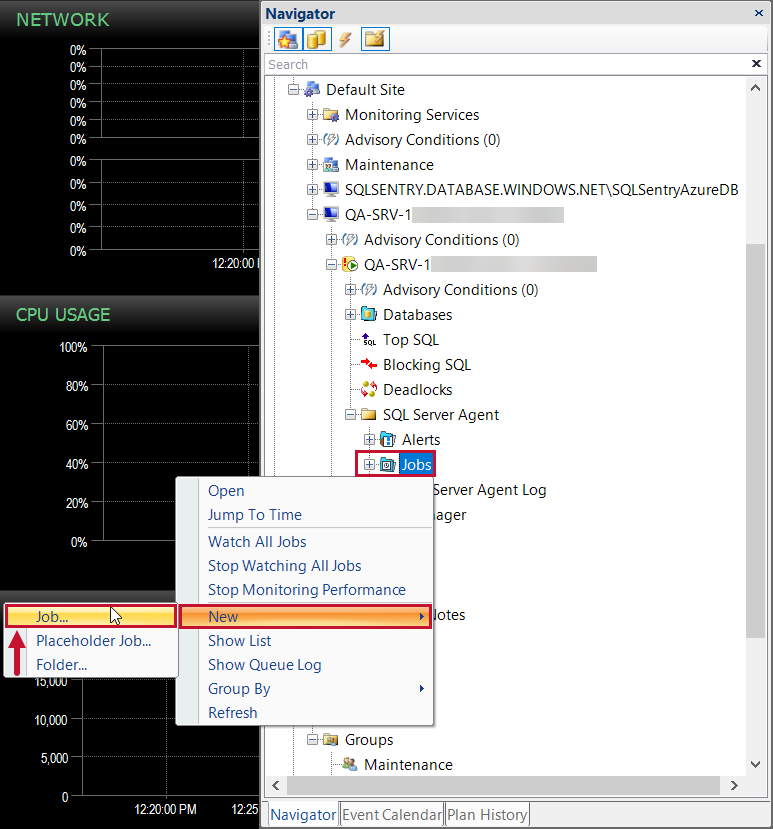Expand the SQLSENTRY.DATABASE.WINDOWS.NET server node

[x=312, y=189]
